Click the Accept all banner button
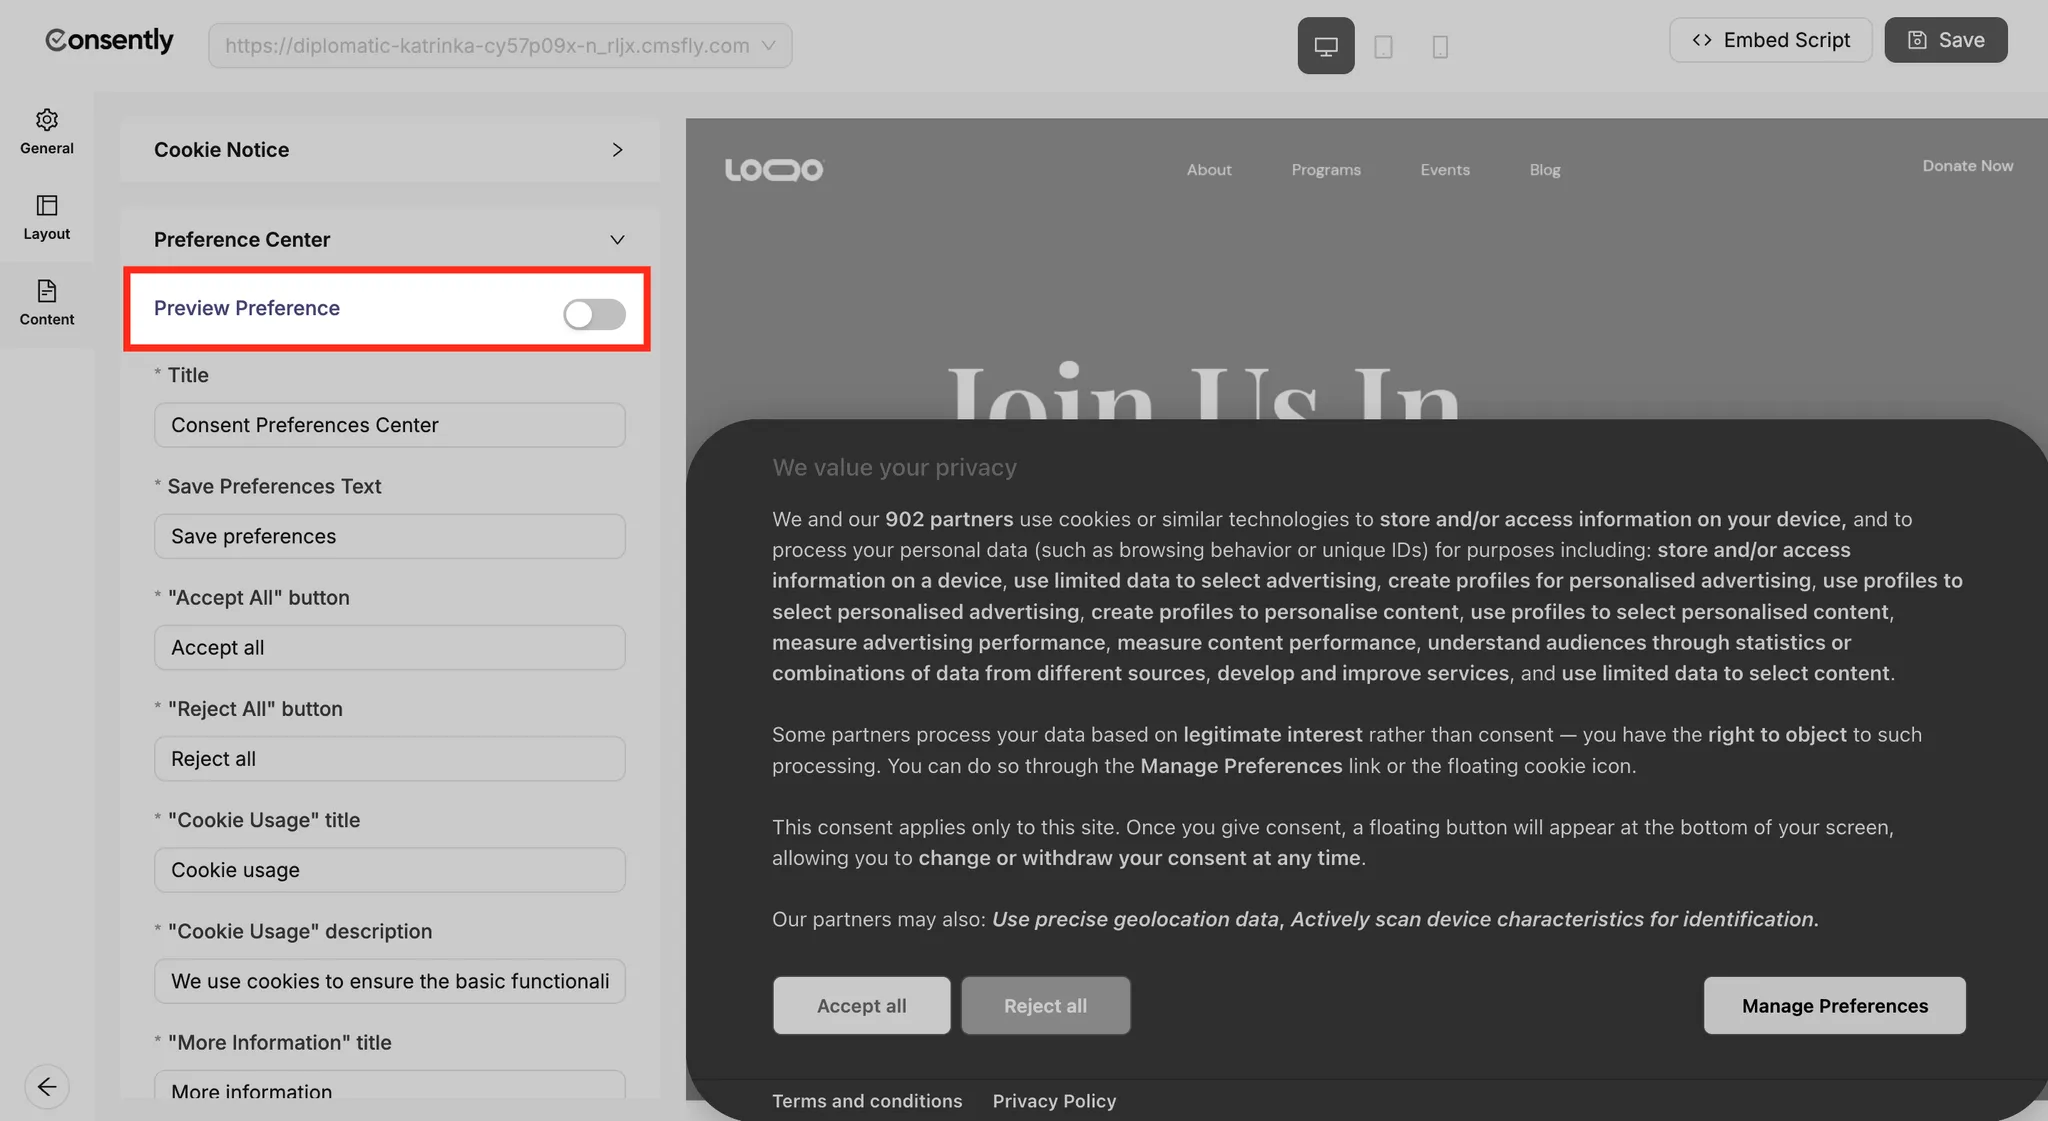2048x1121 pixels. coord(861,1006)
